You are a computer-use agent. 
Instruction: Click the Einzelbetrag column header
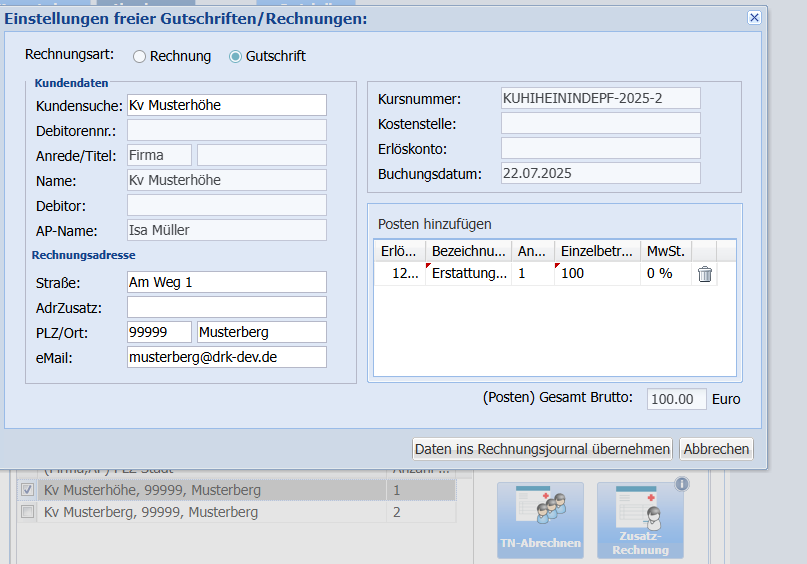[597, 250]
